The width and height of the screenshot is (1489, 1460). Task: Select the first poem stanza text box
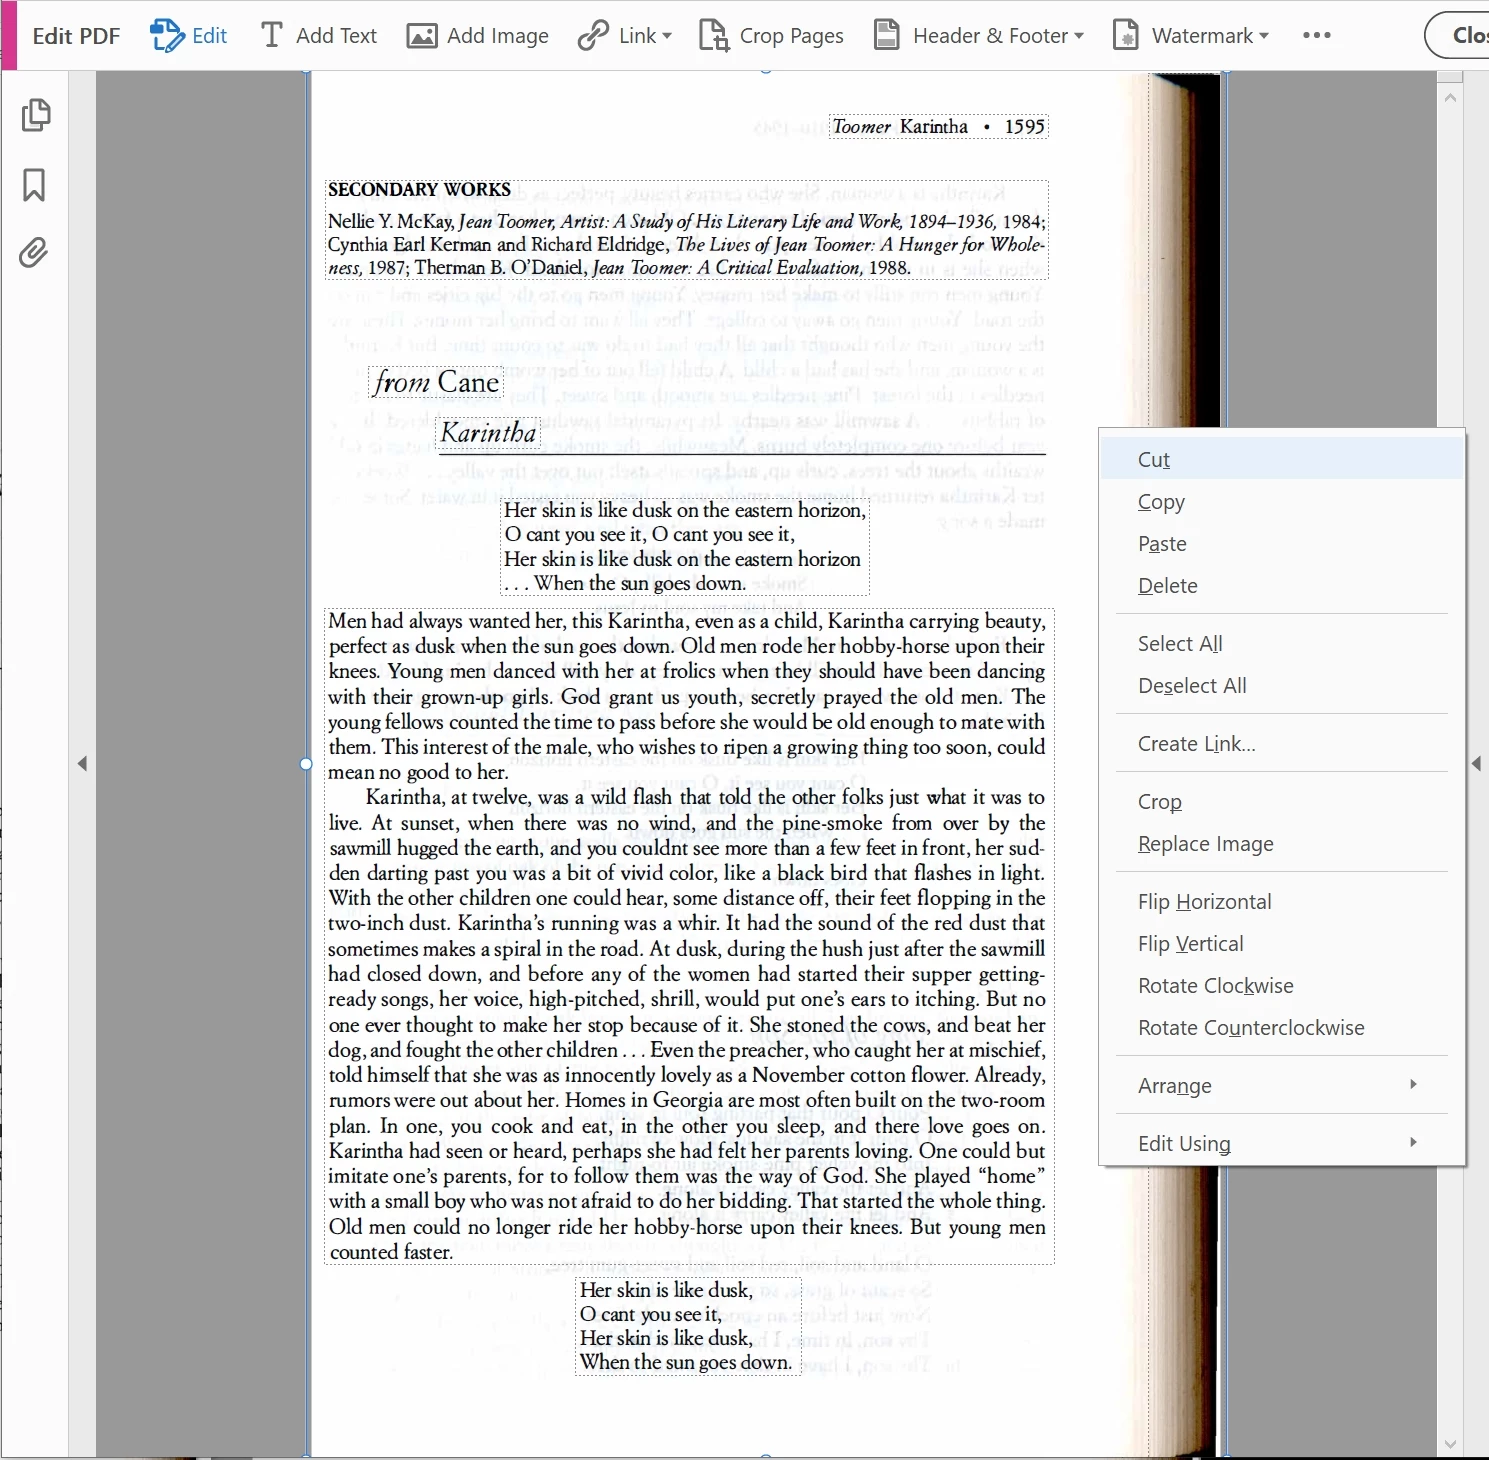tap(685, 547)
